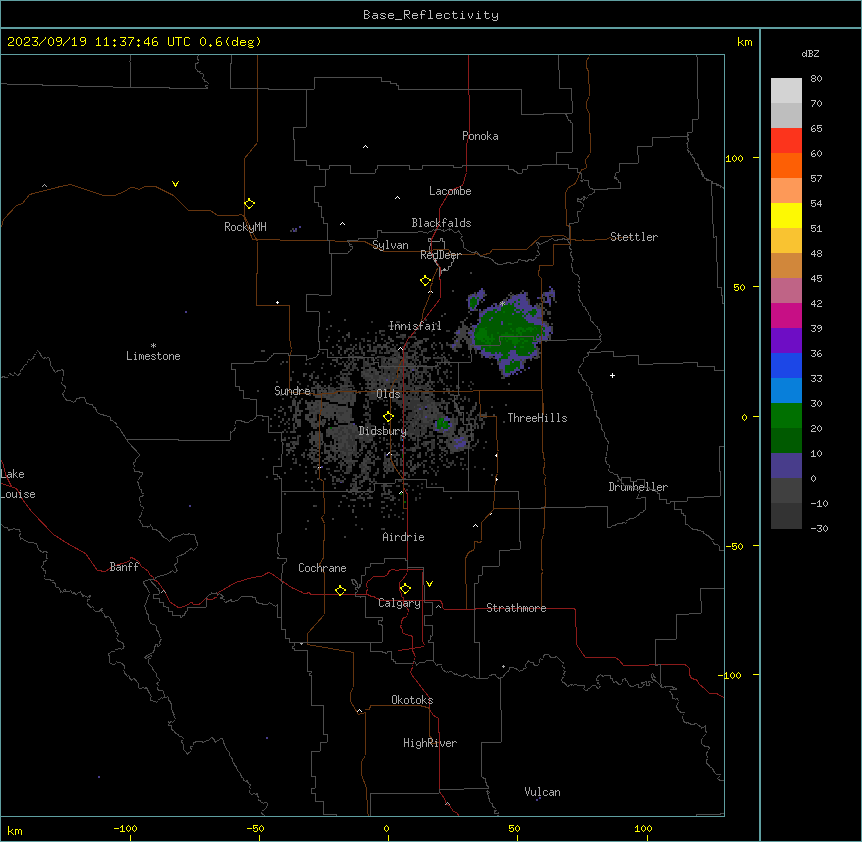The width and height of the screenshot is (862, 842).
Task: Select the Stettler label
Action: pos(634,237)
